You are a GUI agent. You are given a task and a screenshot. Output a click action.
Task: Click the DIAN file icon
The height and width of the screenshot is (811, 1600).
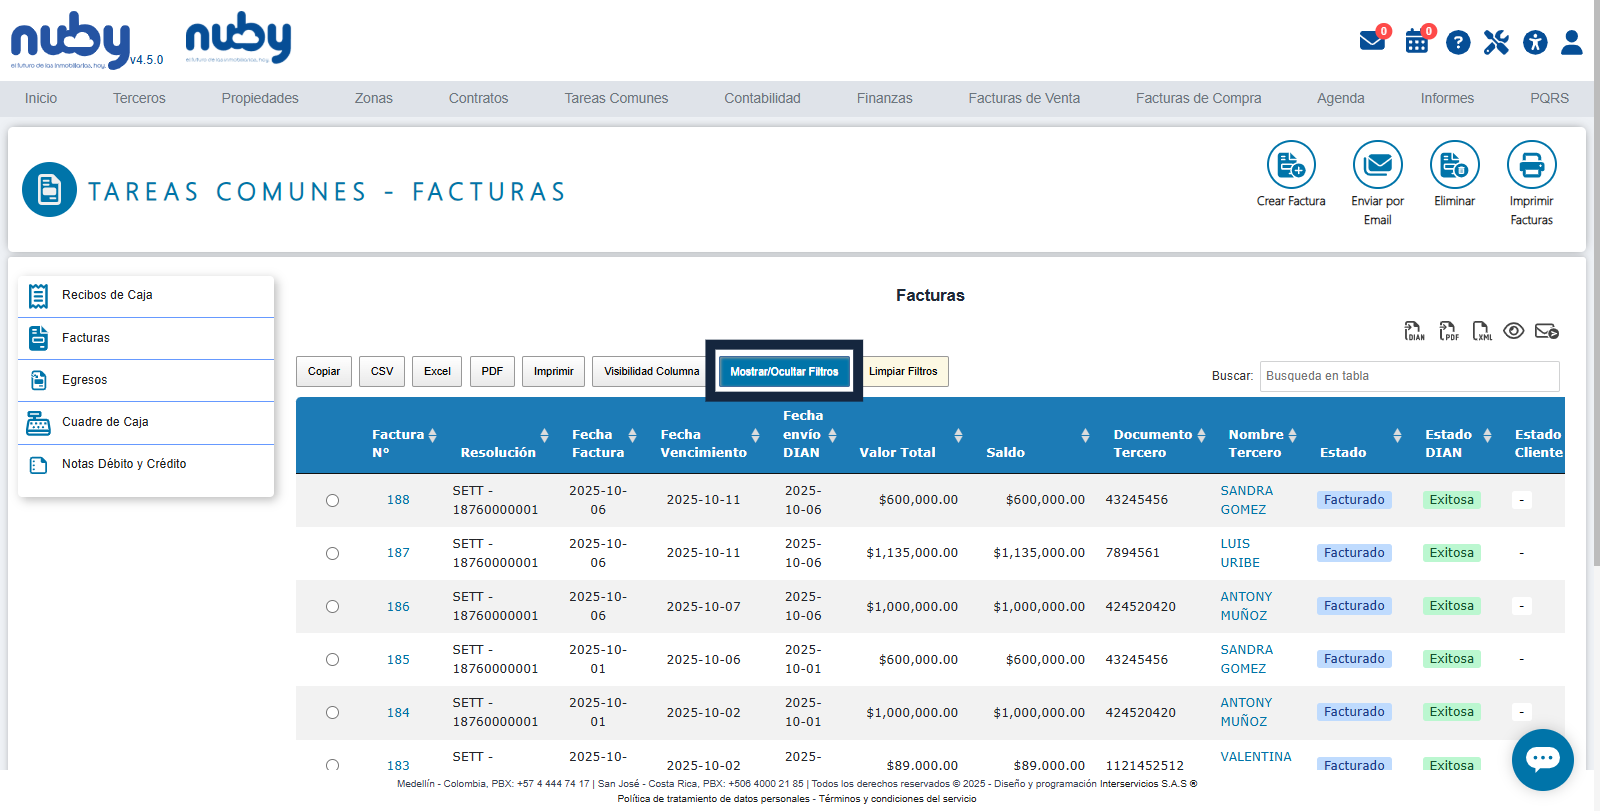[1414, 331]
